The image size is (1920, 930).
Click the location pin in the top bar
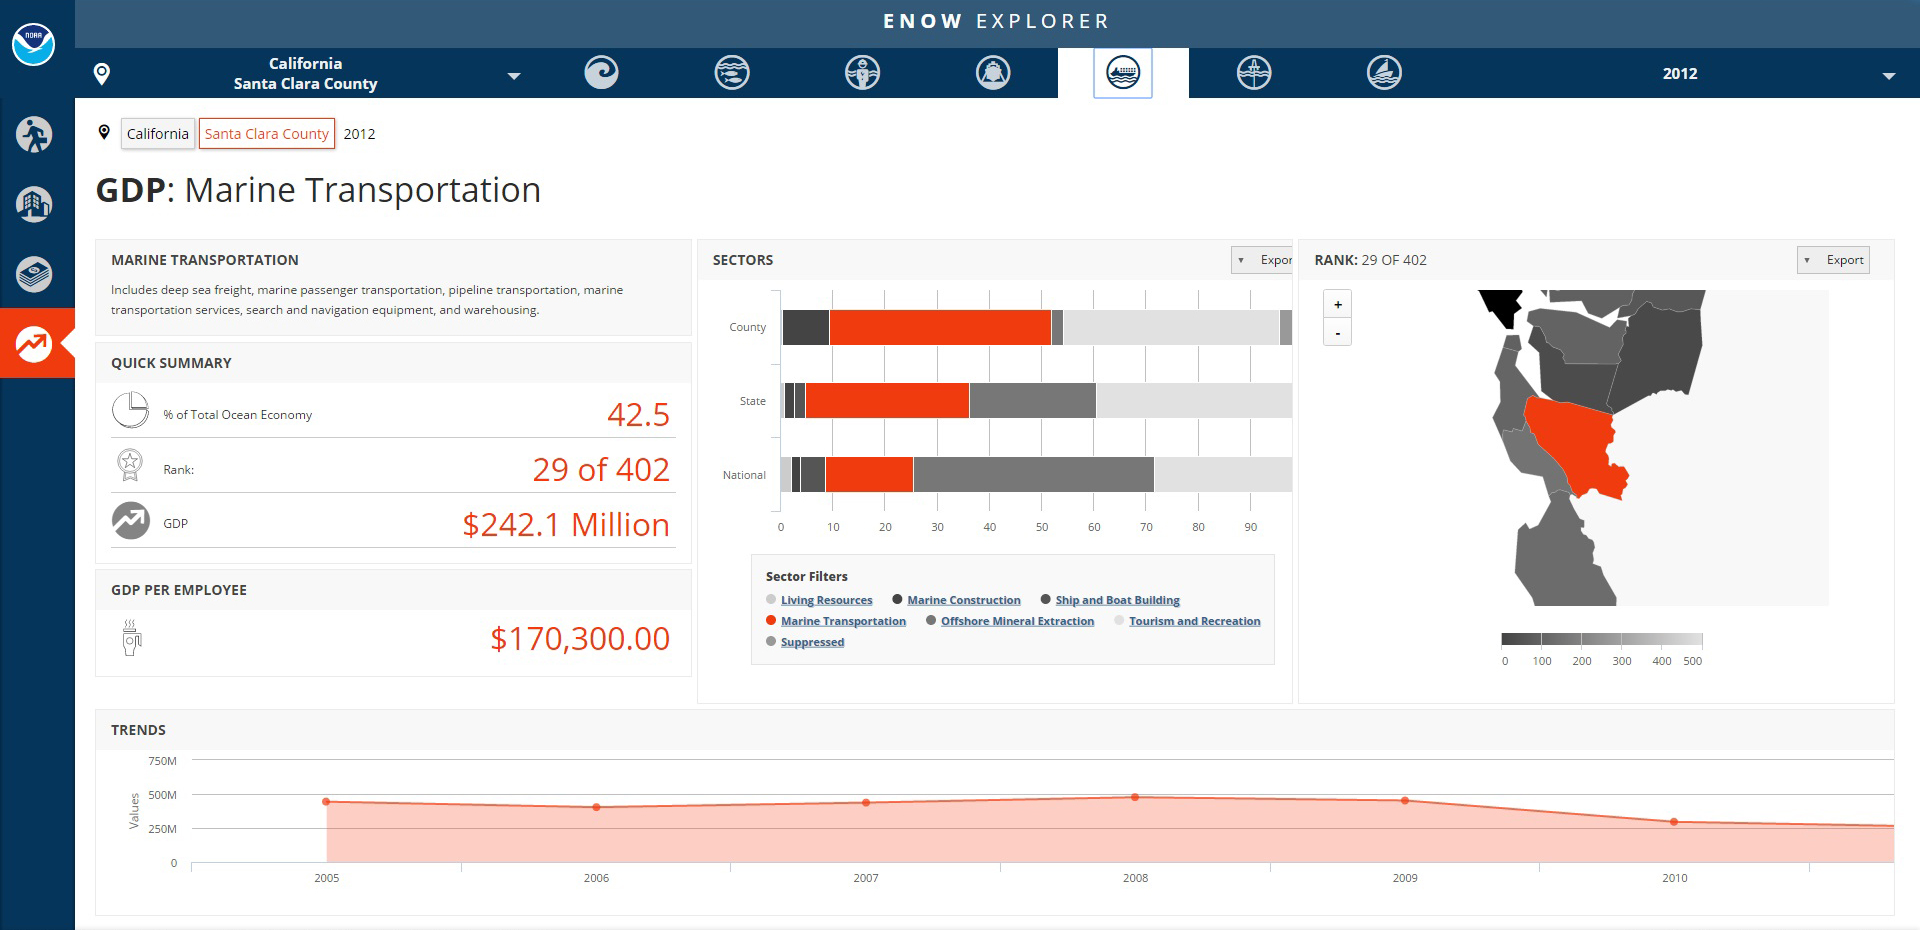tap(102, 73)
